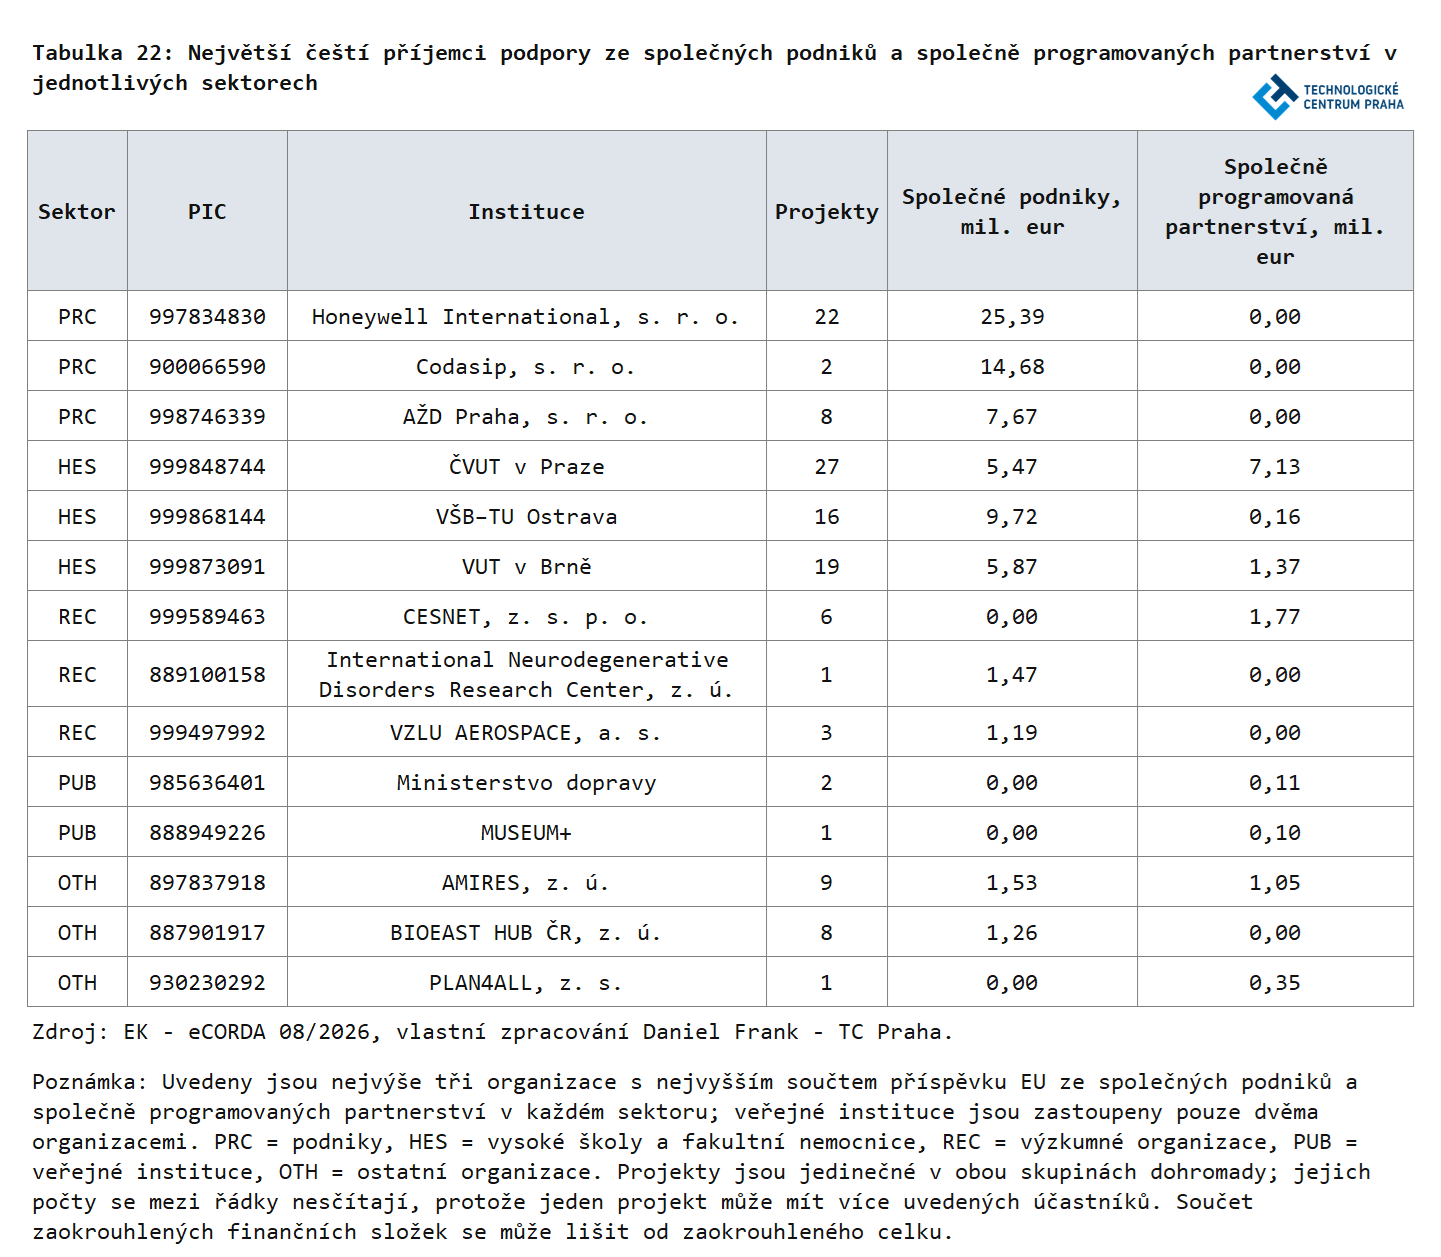The image size is (1441, 1257).
Task: Select 'VZLU AEROSPACE, a. s.' cell
Action: coord(526,733)
